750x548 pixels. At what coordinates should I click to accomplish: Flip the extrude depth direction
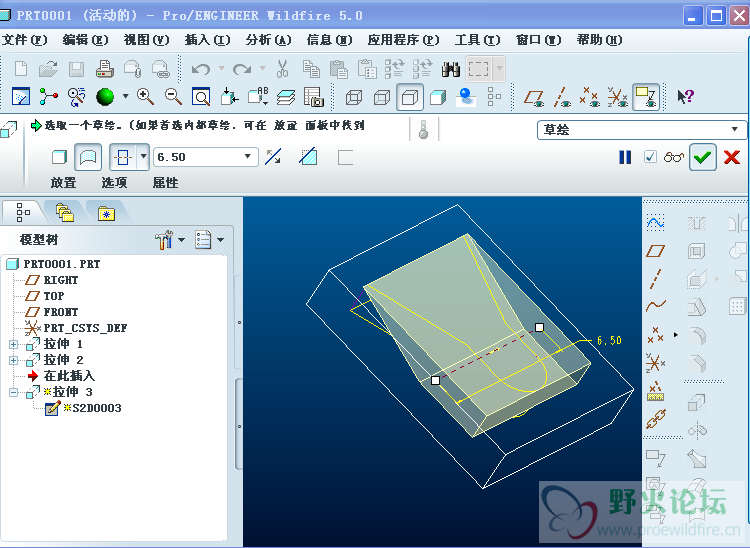(x=273, y=157)
